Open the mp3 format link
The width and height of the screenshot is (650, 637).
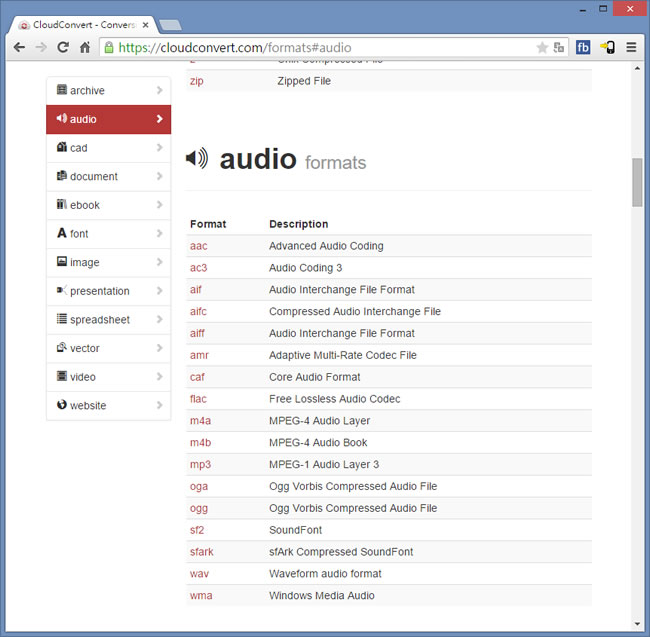click(x=200, y=464)
